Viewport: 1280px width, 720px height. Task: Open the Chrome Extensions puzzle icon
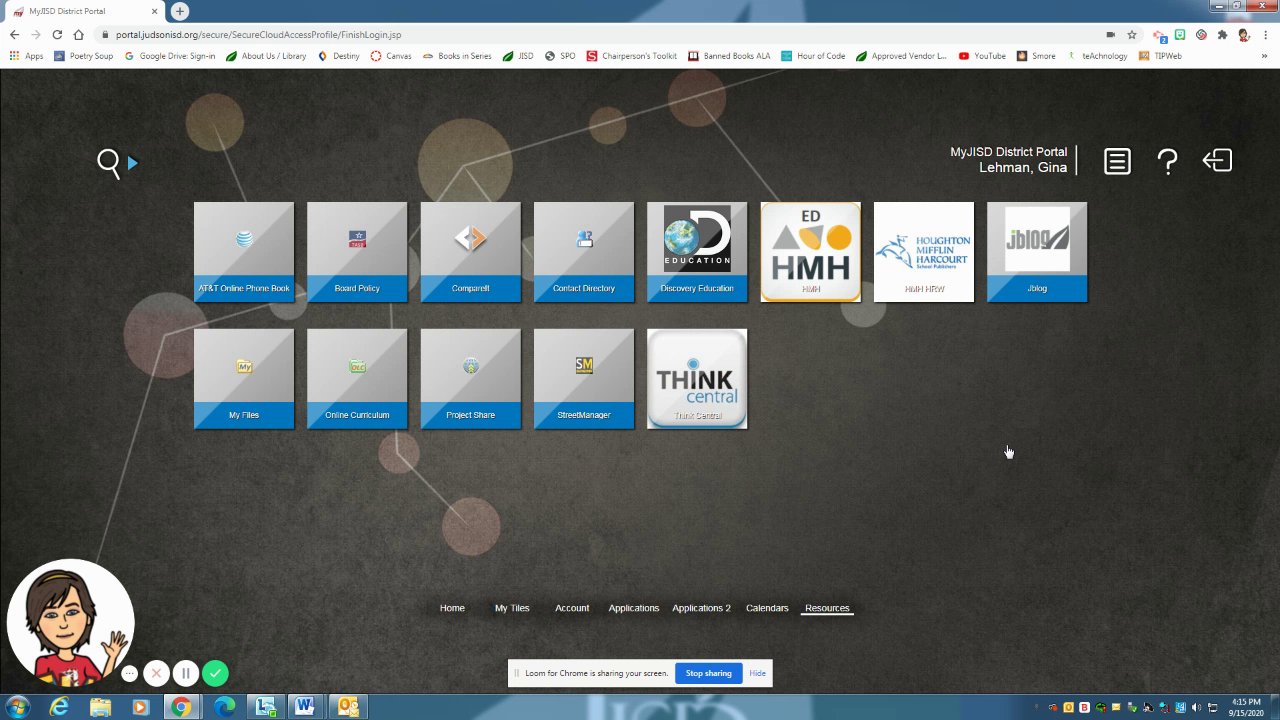[x=1222, y=35]
